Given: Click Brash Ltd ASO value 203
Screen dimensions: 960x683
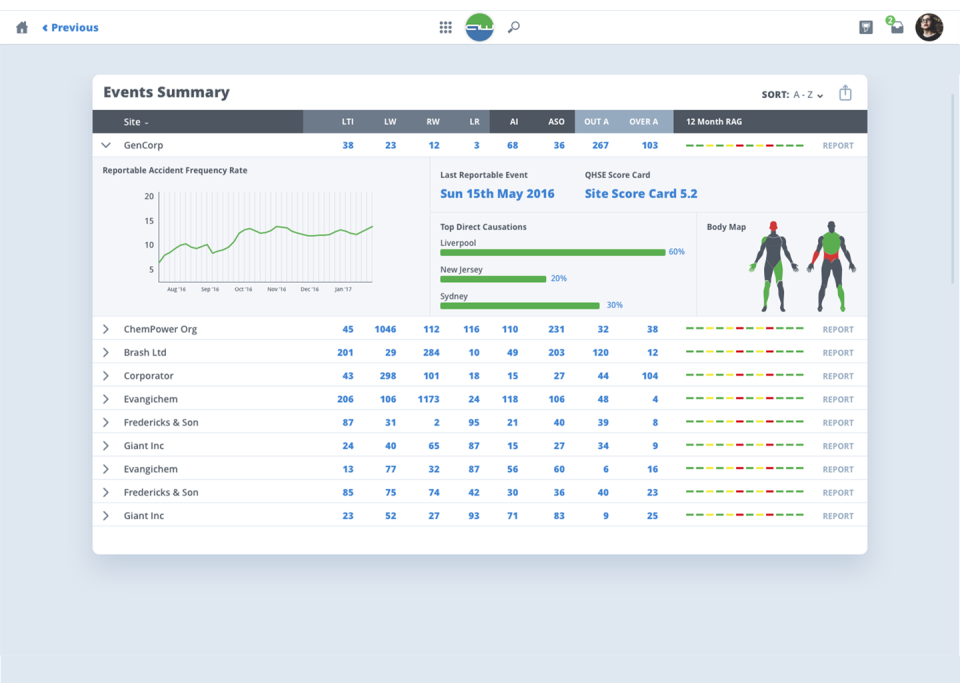Looking at the screenshot, I should pyautogui.click(x=556, y=353).
